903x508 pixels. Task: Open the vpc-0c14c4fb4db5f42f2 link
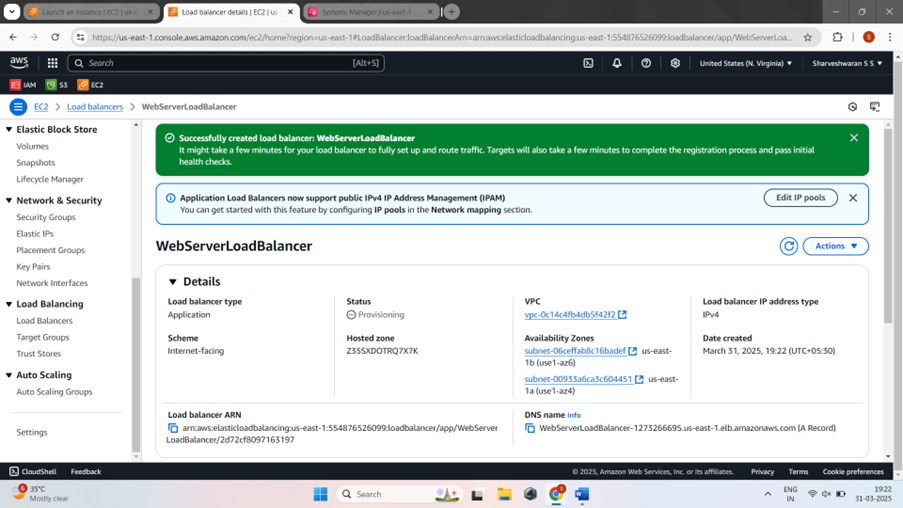(570, 314)
